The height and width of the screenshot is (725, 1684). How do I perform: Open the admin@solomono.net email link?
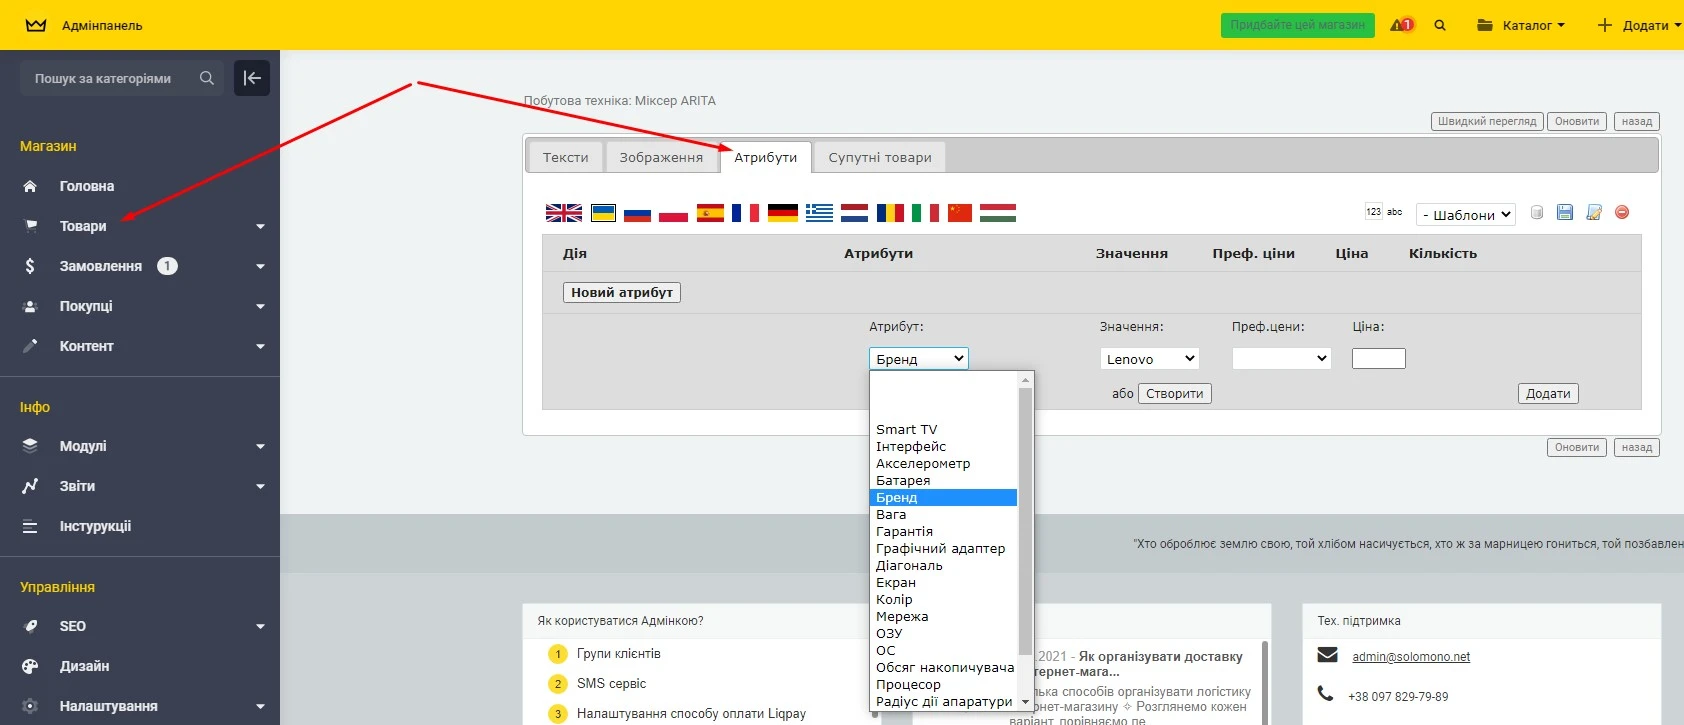tap(1411, 657)
